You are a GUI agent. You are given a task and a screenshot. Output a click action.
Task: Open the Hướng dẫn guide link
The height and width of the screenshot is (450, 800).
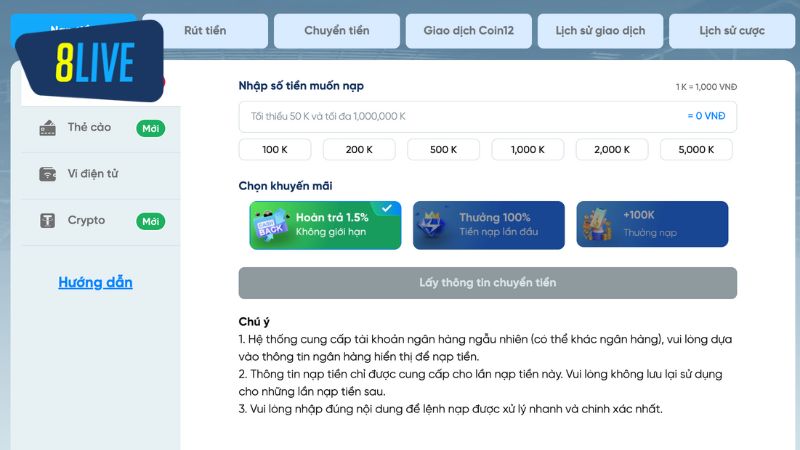[x=95, y=282]
